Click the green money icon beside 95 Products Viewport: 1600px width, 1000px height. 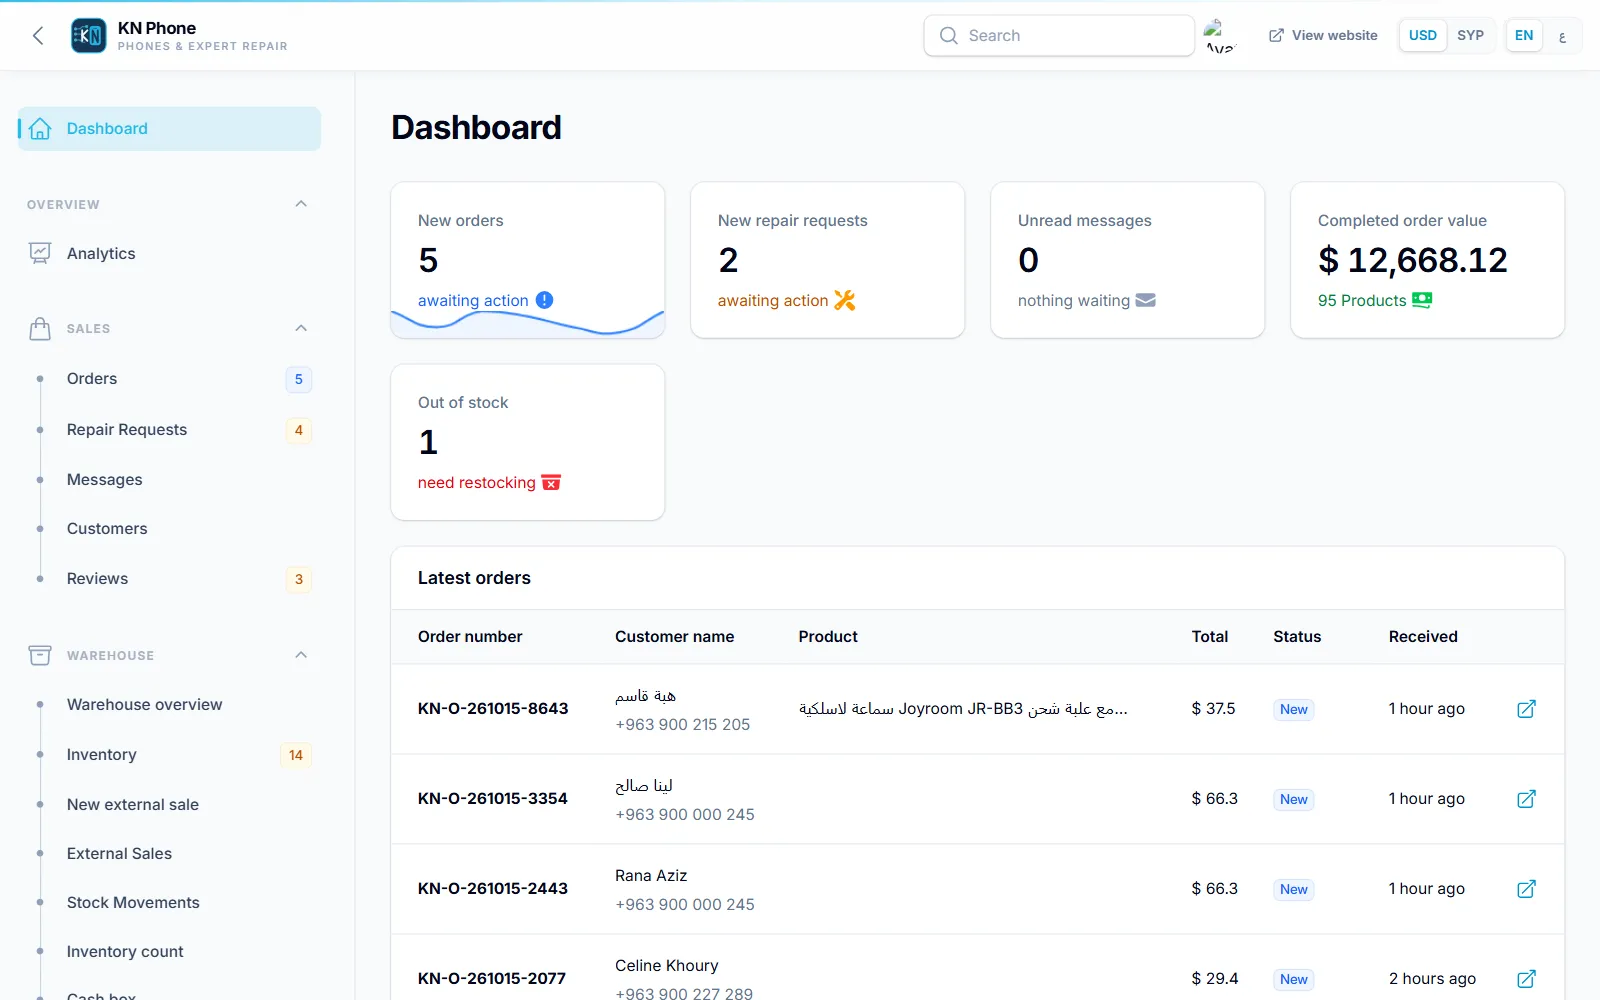tap(1422, 300)
